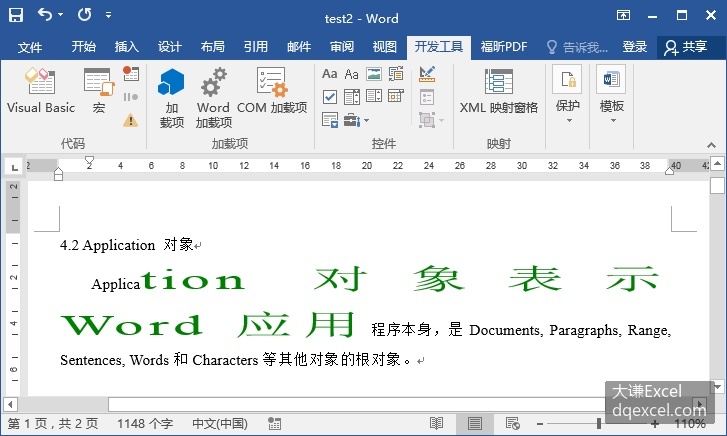Switch to the 插入 tab
727x436 pixels.
[x=127, y=46]
